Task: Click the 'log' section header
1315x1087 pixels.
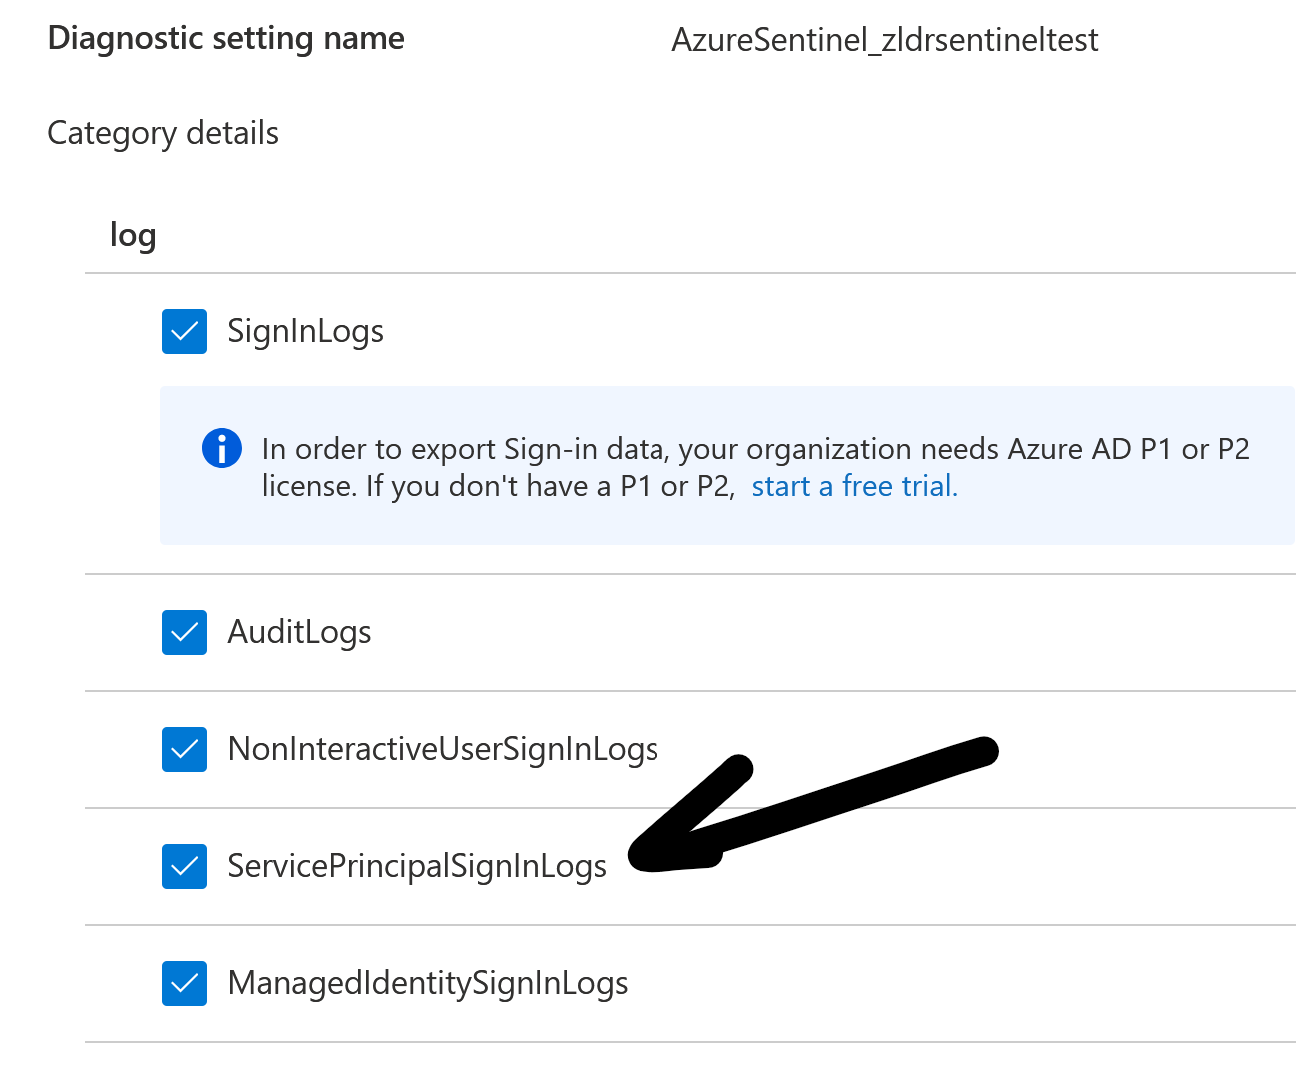Action: [133, 235]
